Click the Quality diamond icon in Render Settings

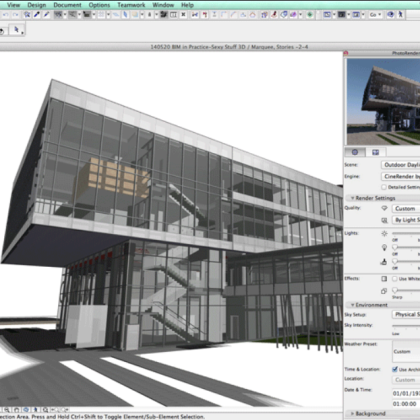[x=384, y=208]
